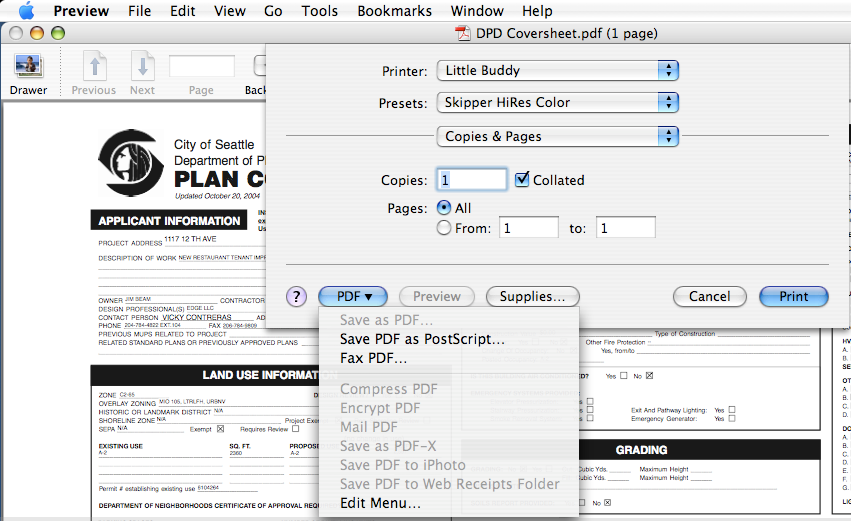This screenshot has width=851, height=521.
Task: Click the to page number field
Action: [626, 227]
